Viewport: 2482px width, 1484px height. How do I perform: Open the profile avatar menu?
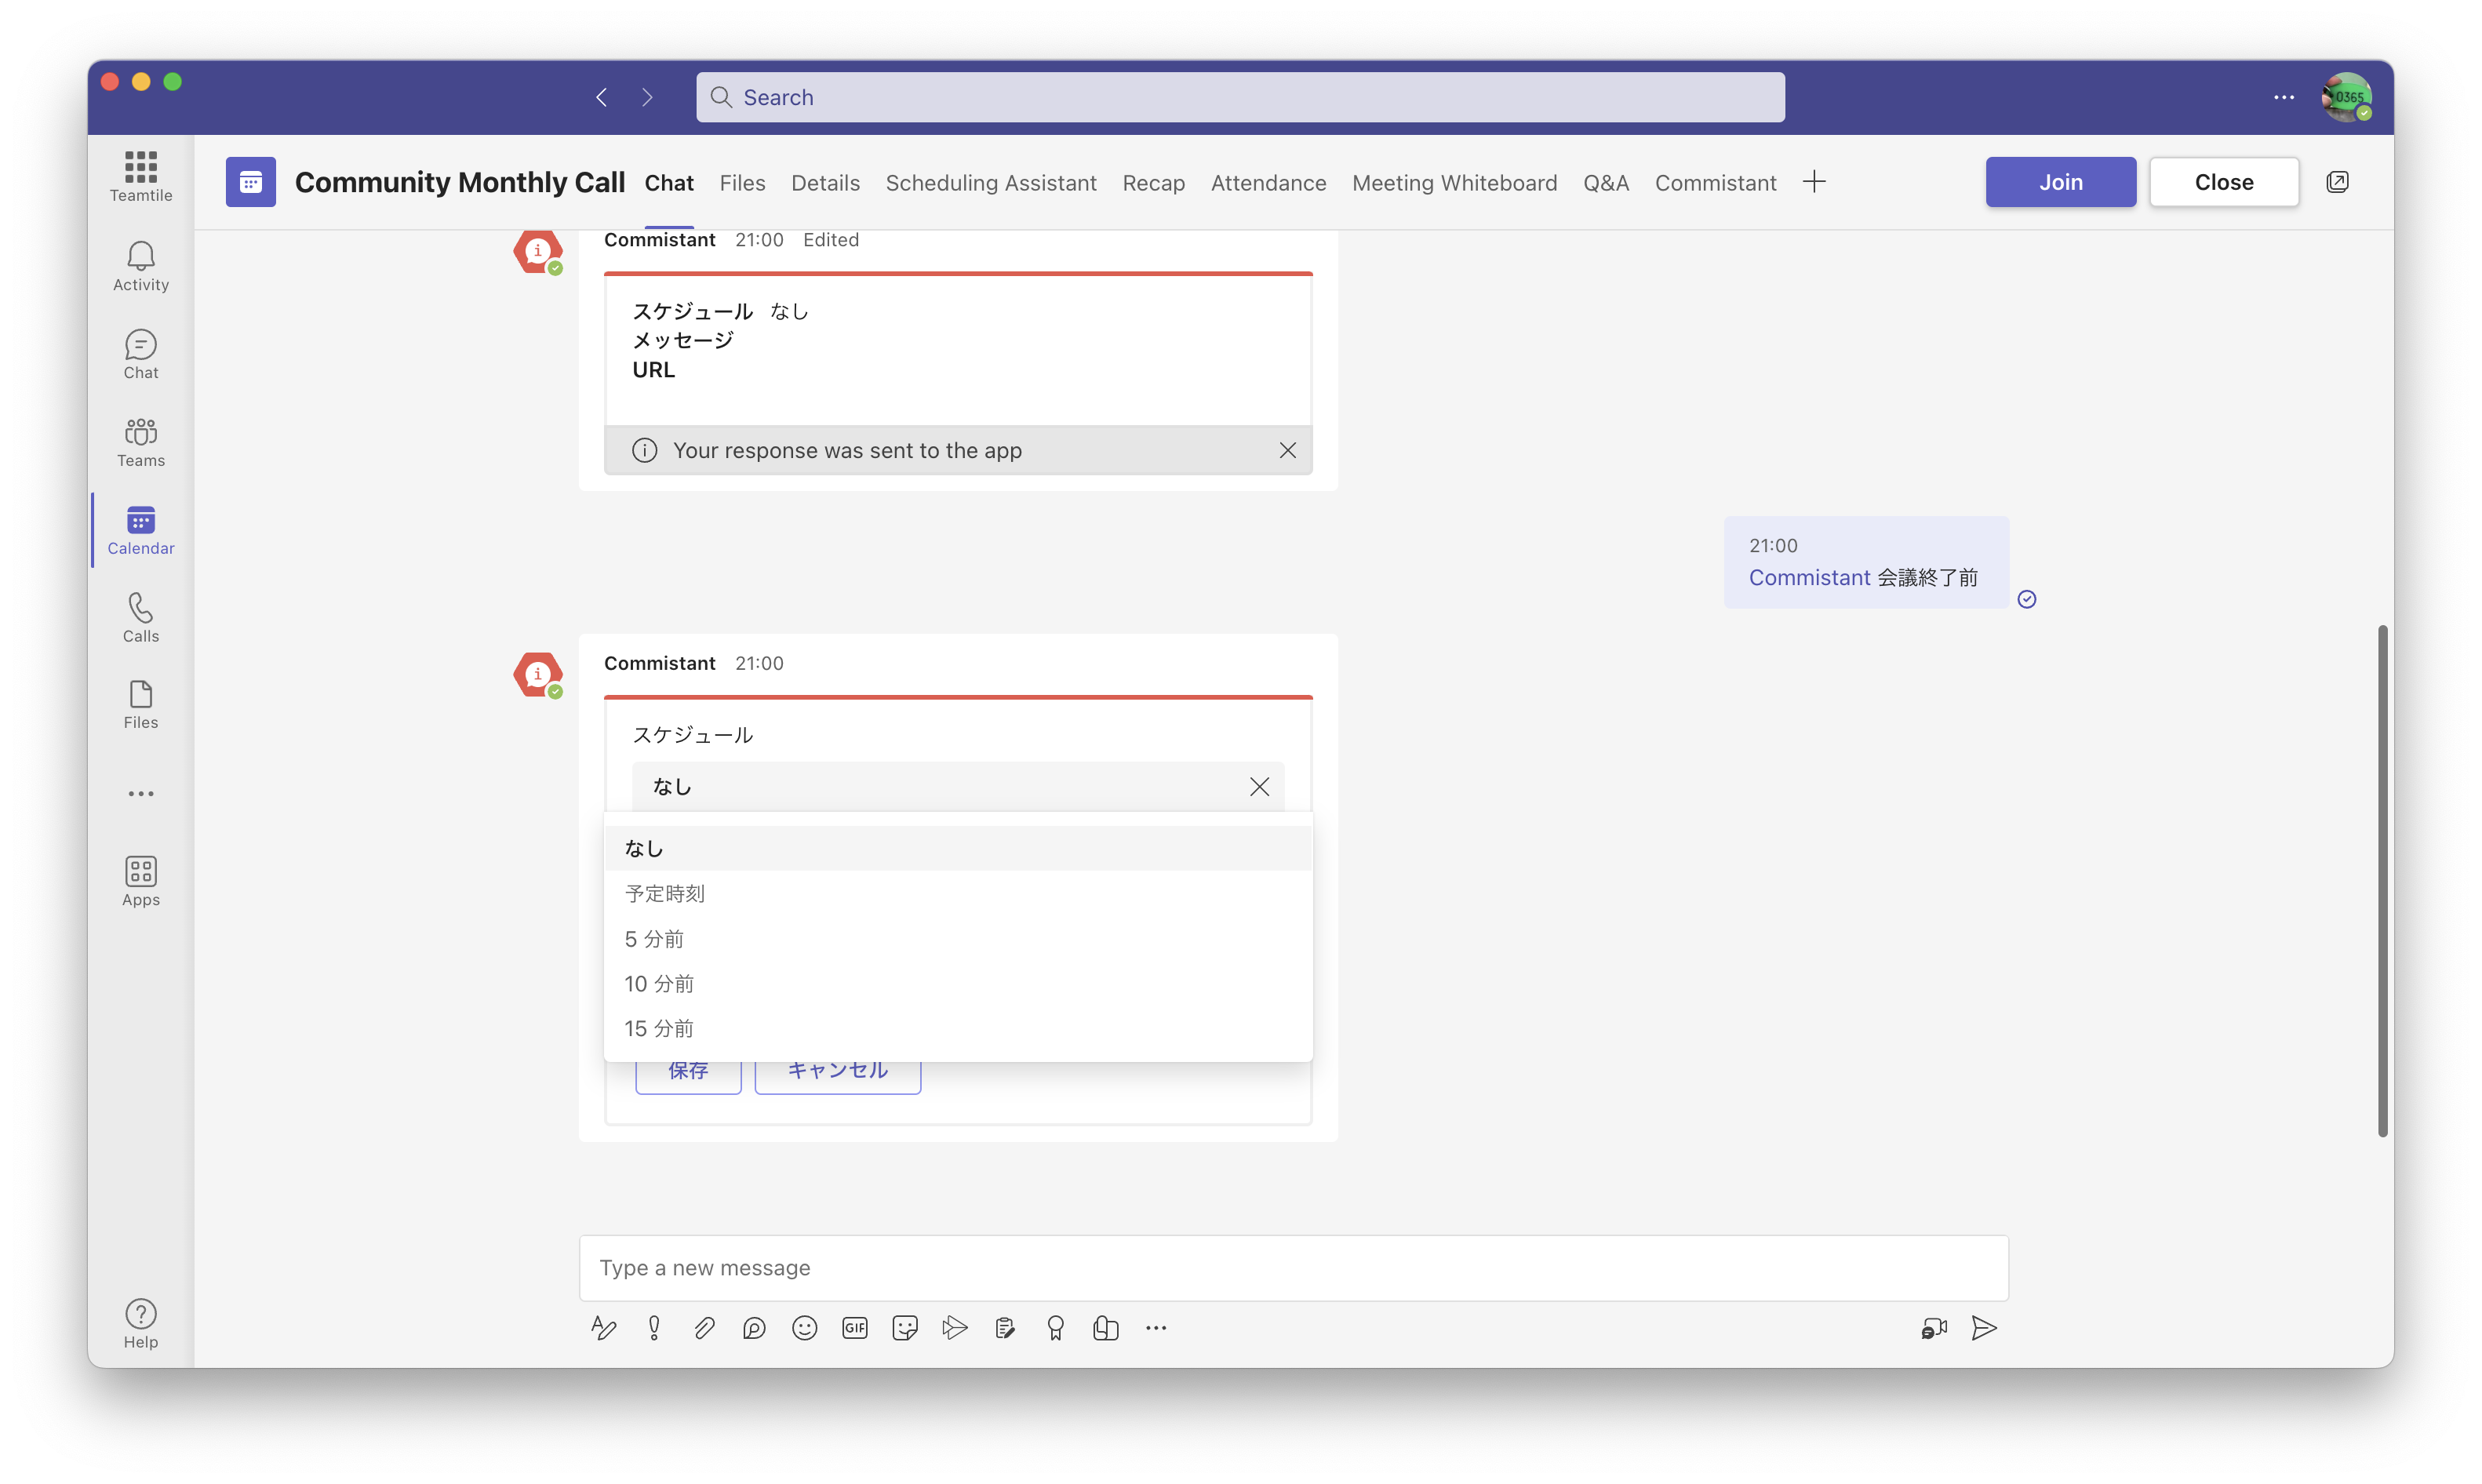[2346, 97]
